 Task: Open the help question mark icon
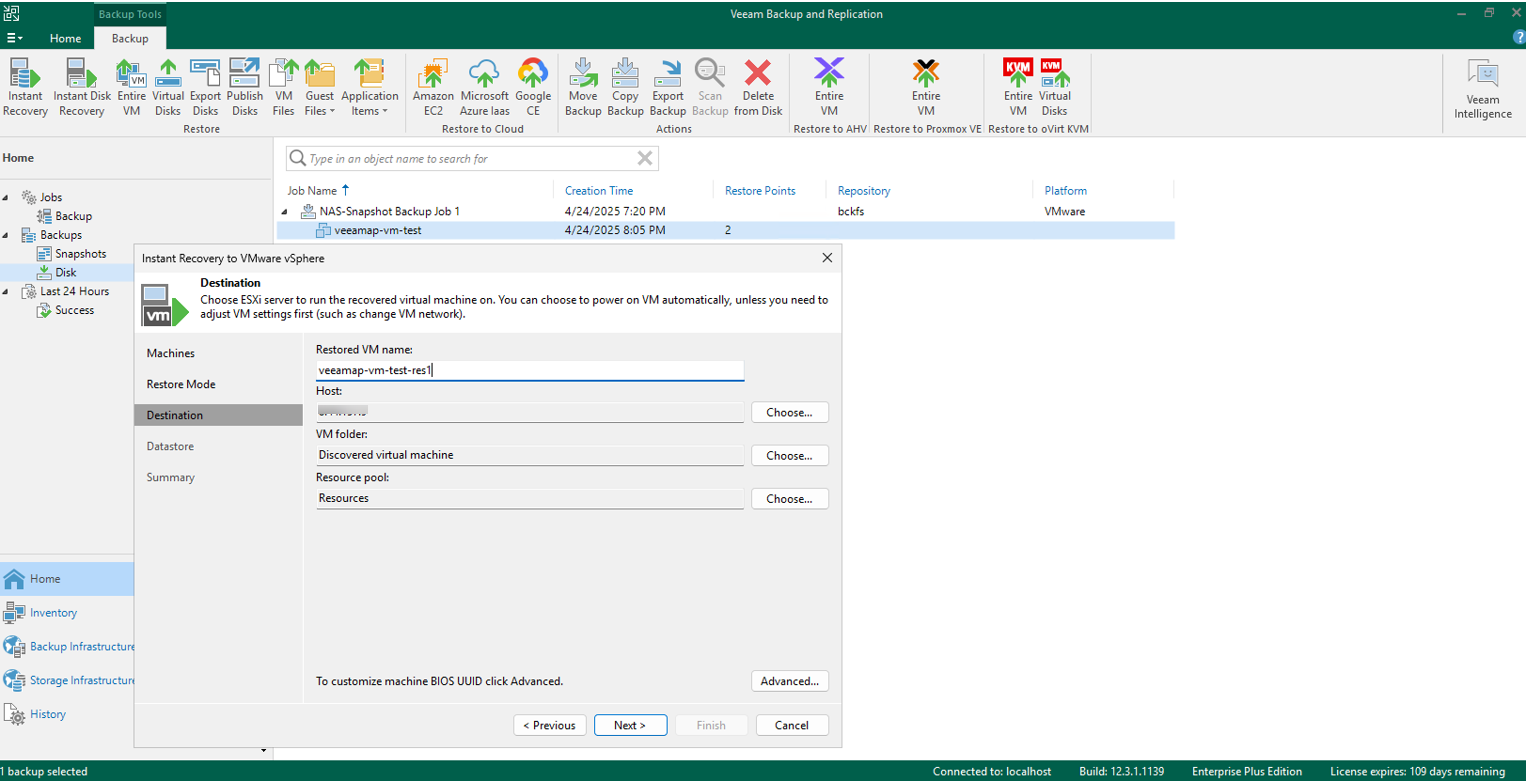(1519, 37)
